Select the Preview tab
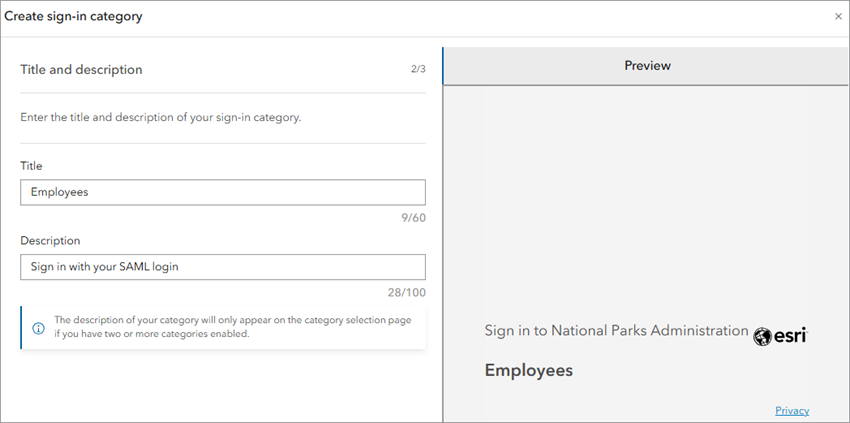 (647, 66)
